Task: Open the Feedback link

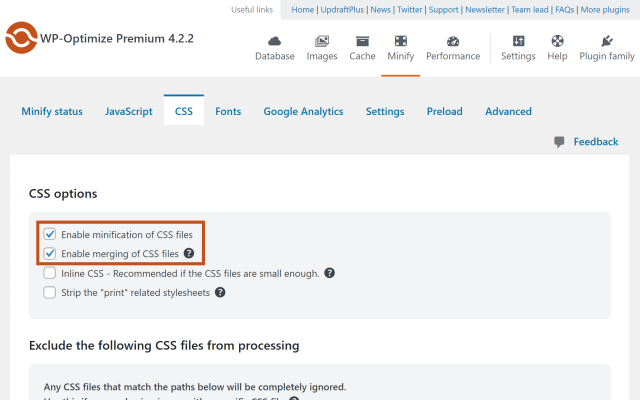Action: coord(596,142)
